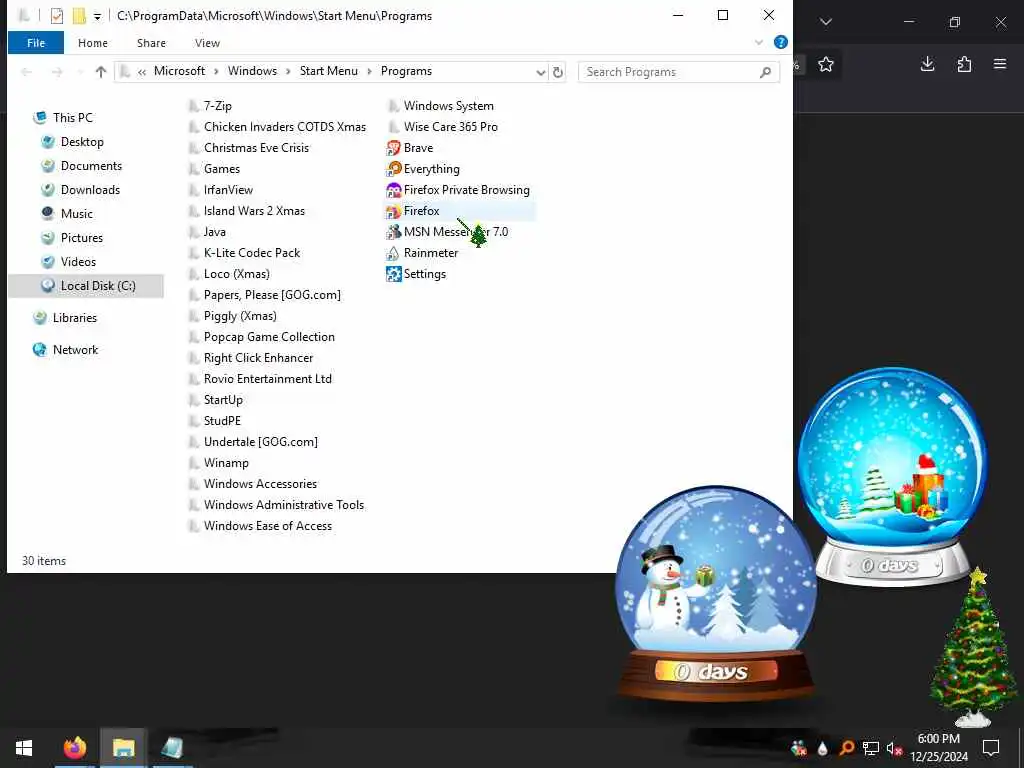The height and width of the screenshot is (768, 1024).
Task: Expand the Microsoft breadcrumb chevron
Action: pyautogui.click(x=217, y=72)
